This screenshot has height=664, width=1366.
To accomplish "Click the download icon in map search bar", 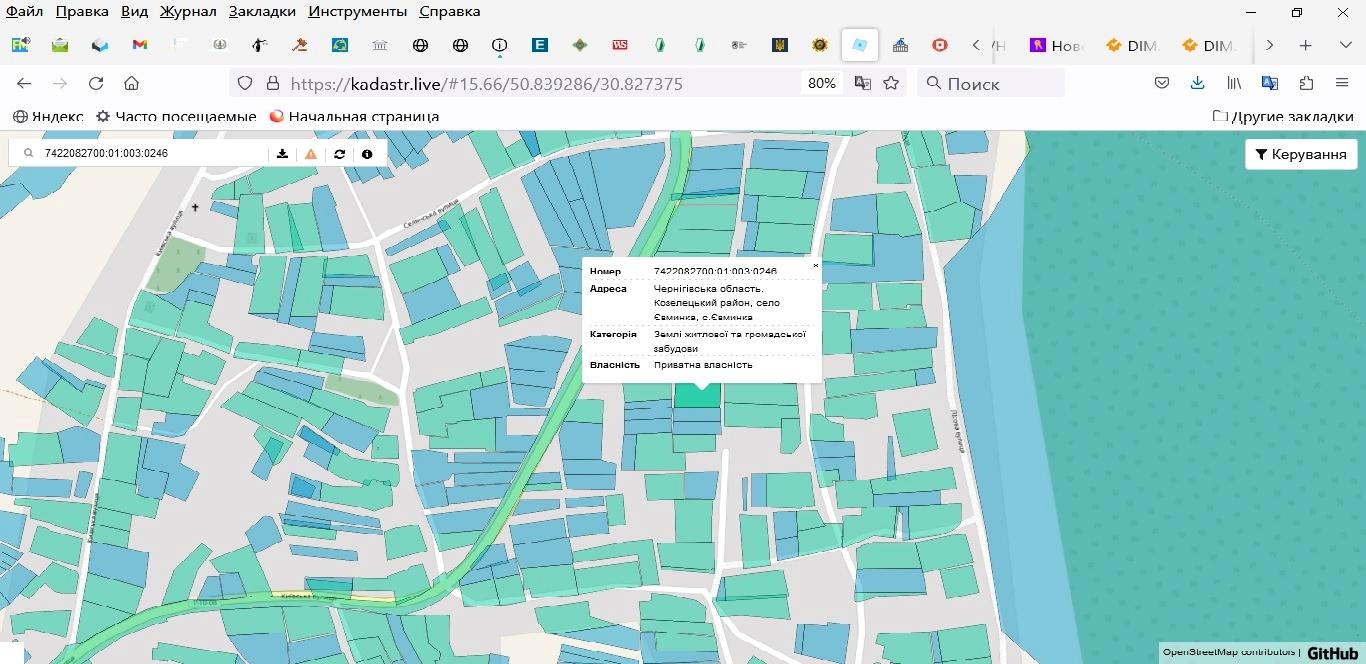I will point(283,154).
